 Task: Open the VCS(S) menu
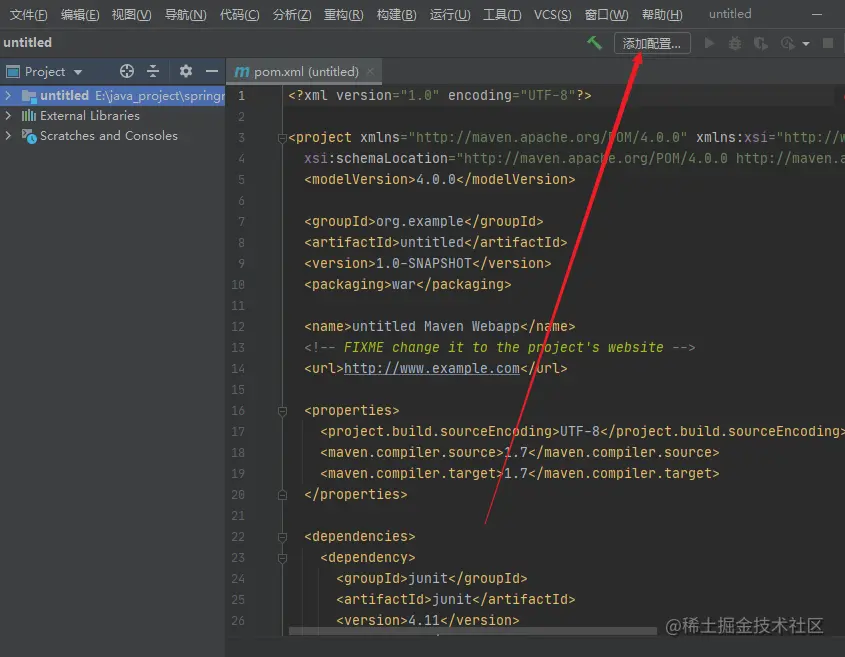pyautogui.click(x=552, y=14)
